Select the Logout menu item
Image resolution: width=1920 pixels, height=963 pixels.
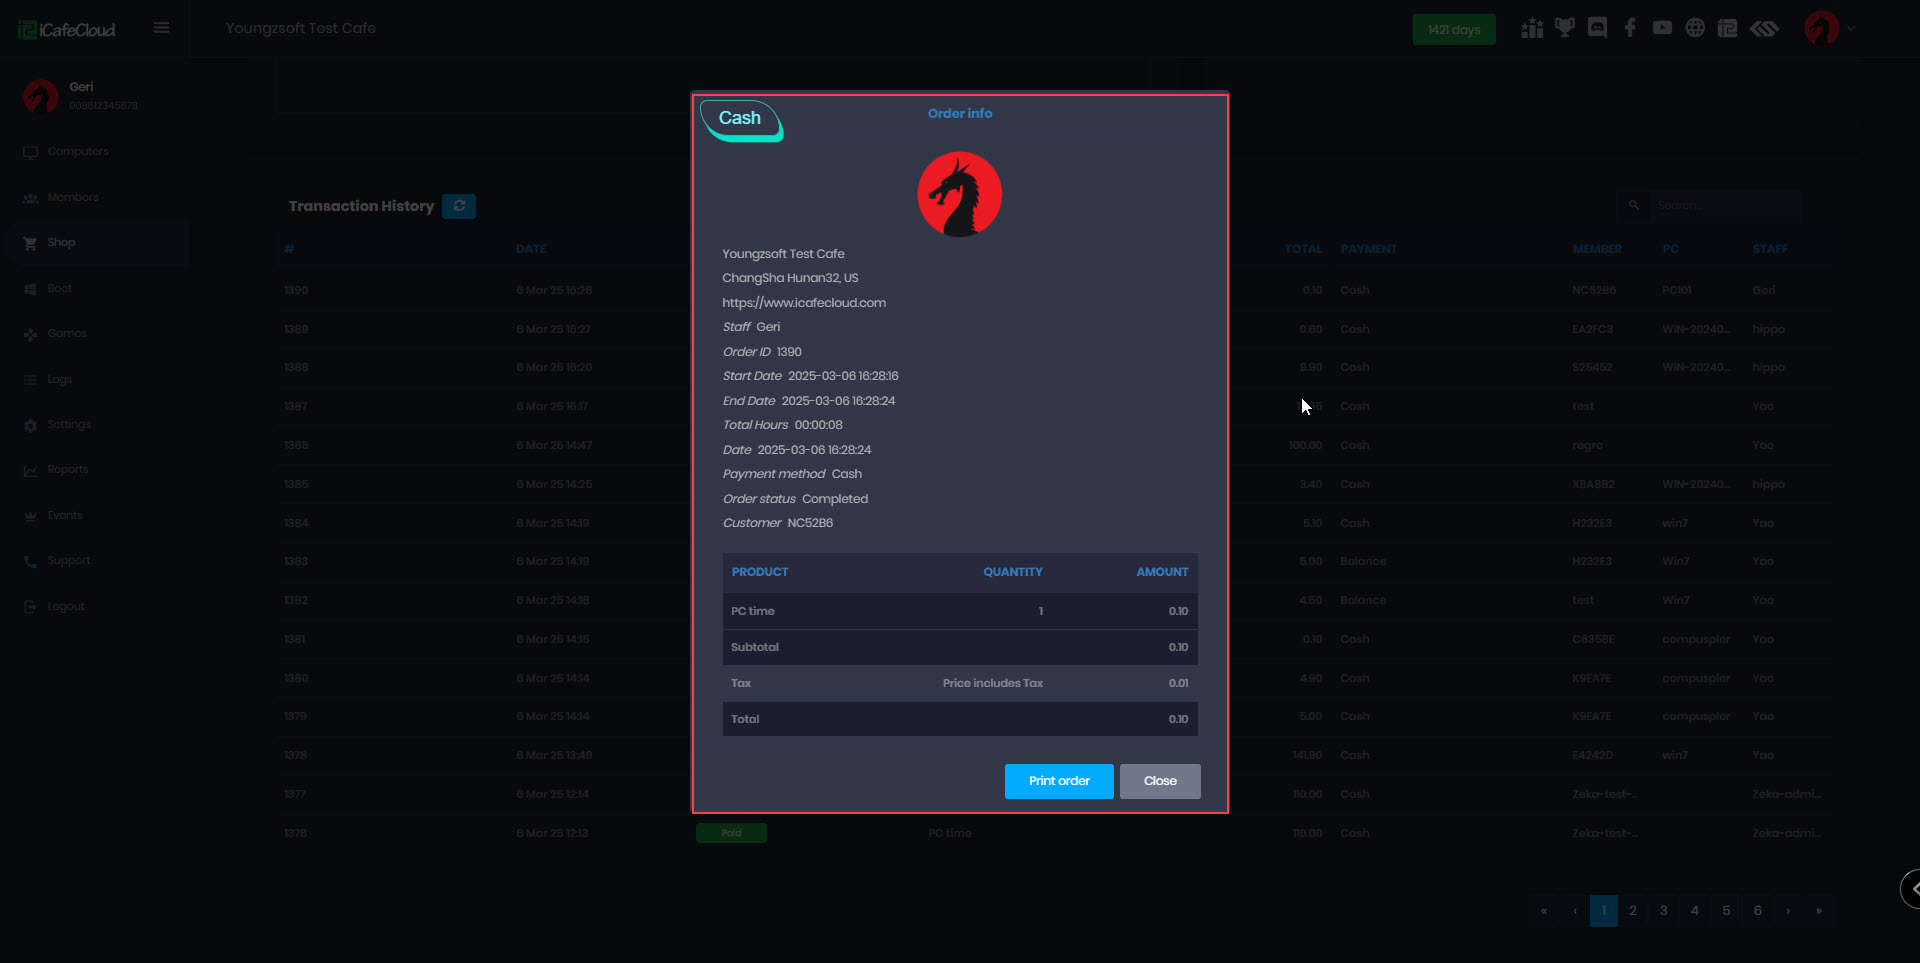pos(66,607)
